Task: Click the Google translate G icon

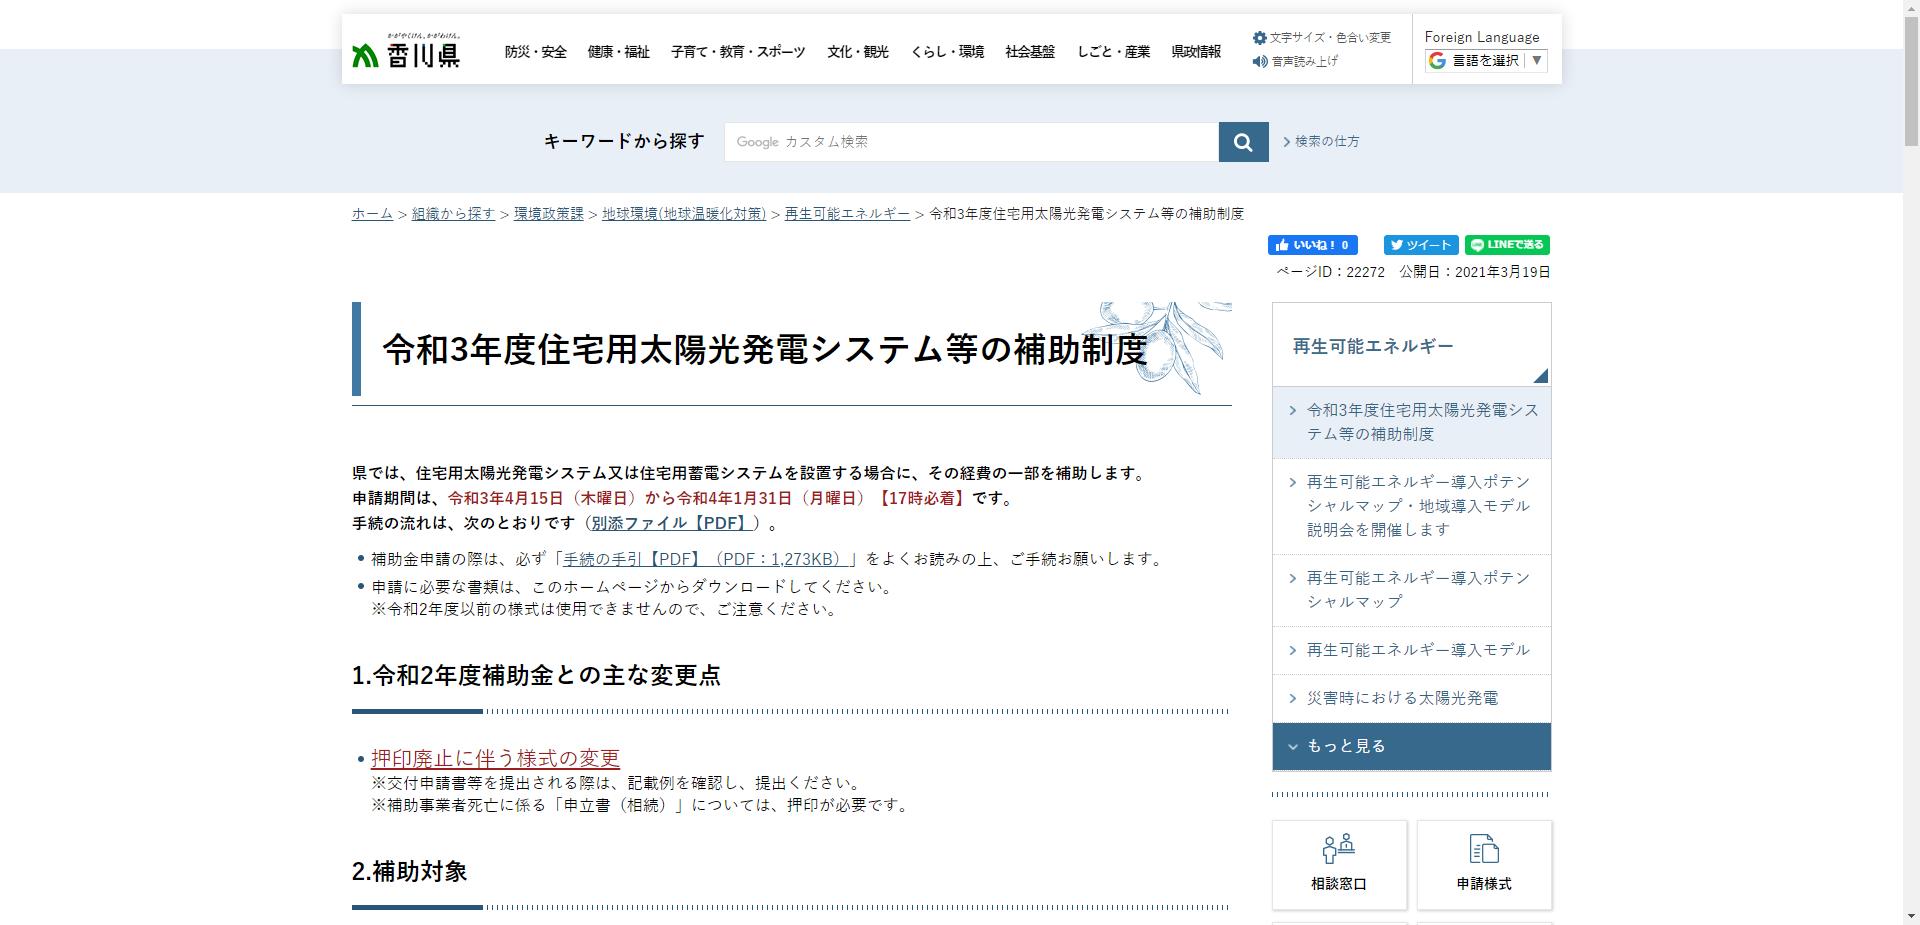Action: 1438,59
